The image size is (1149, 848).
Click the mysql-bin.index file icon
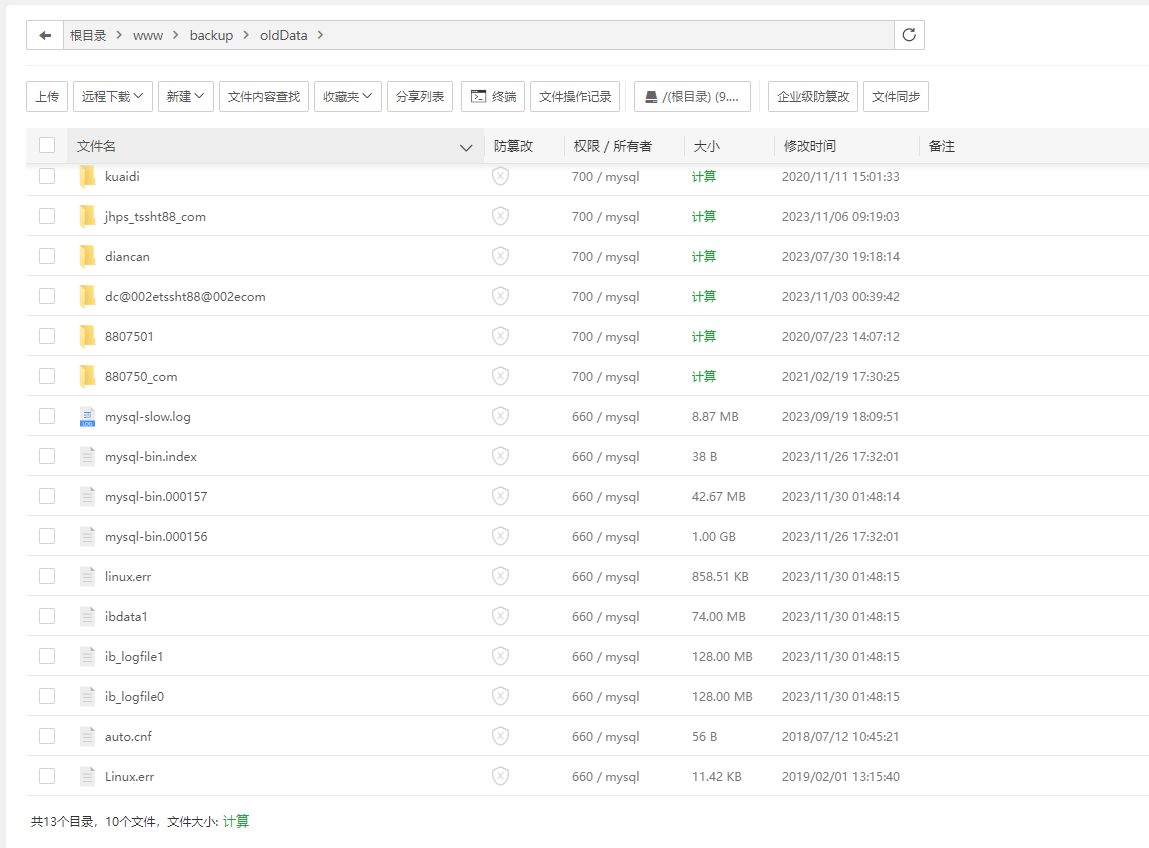tap(87, 457)
